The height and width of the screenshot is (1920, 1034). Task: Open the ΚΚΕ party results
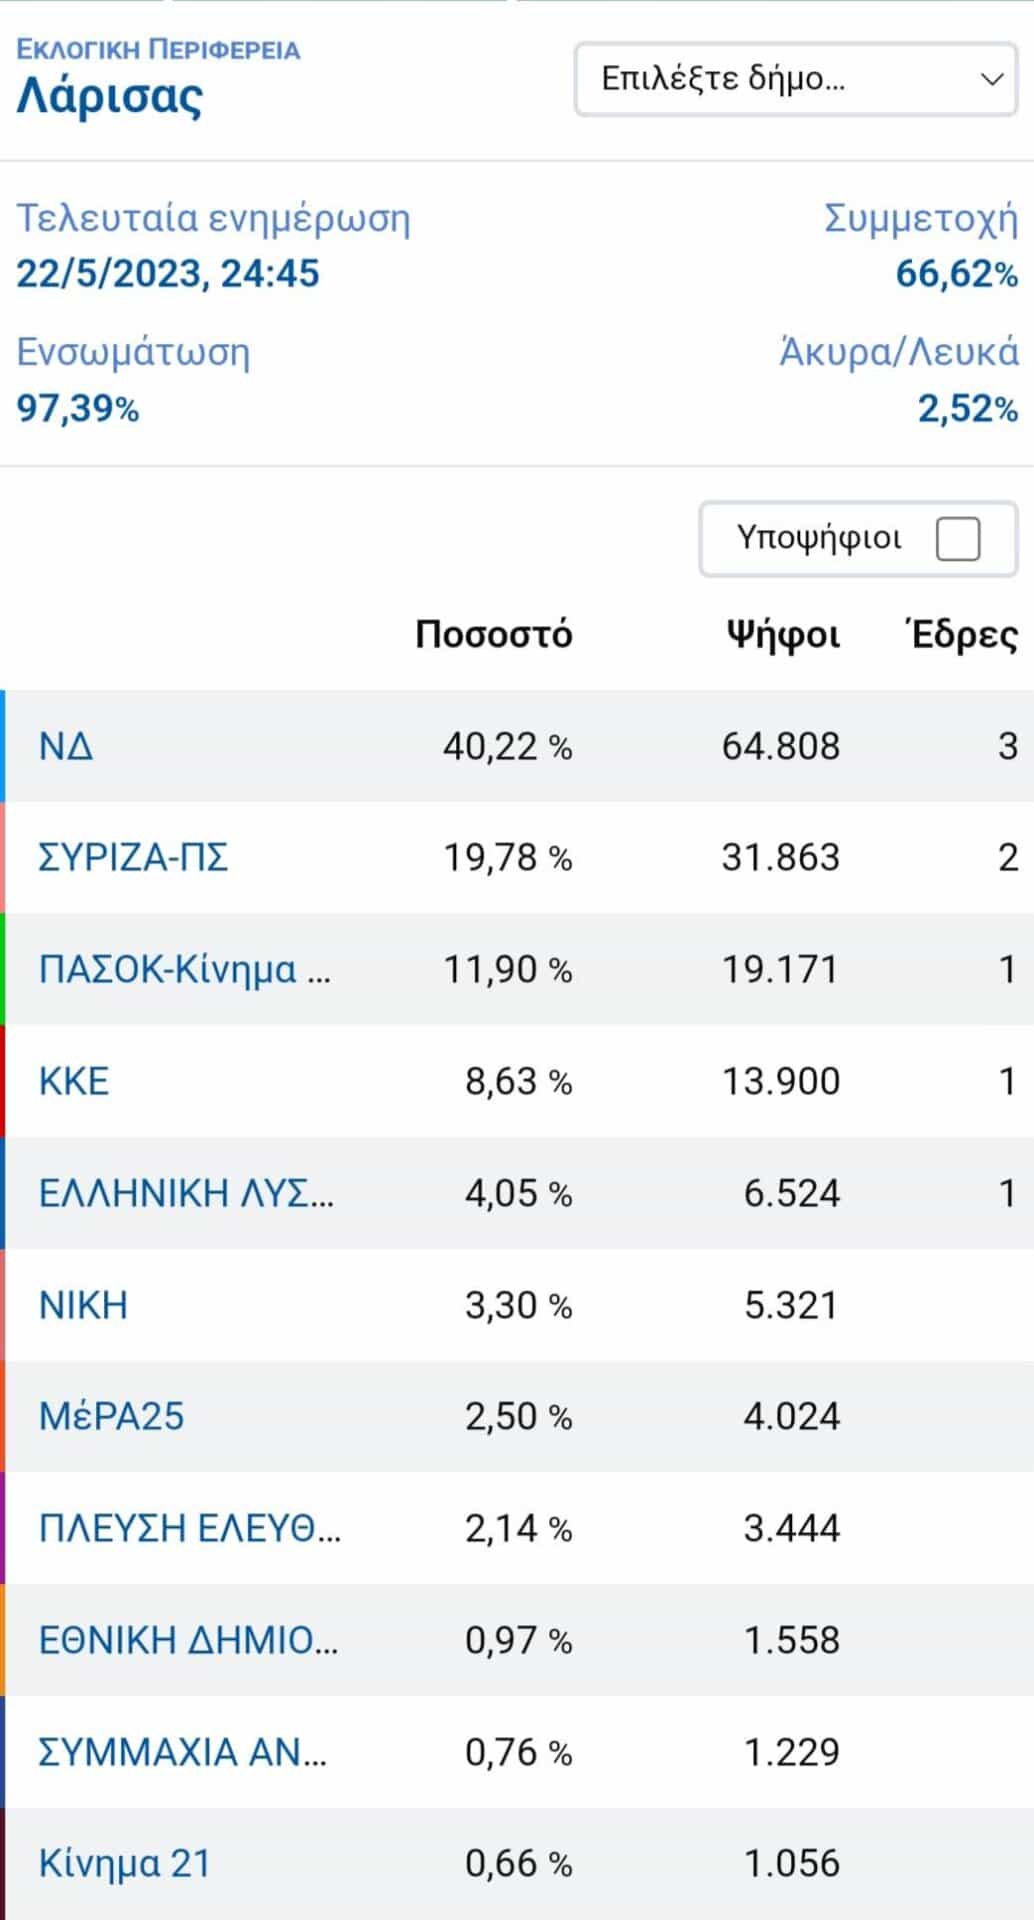(x=73, y=1081)
